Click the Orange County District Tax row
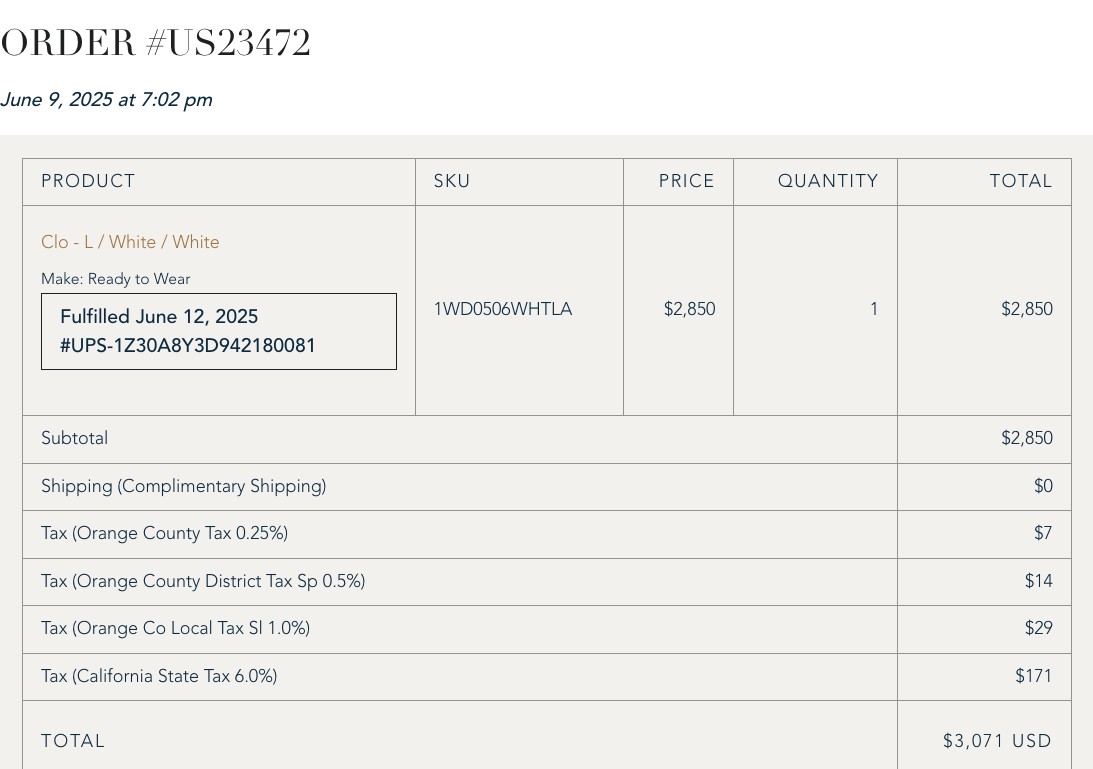This screenshot has height=769, width=1093. tap(546, 581)
